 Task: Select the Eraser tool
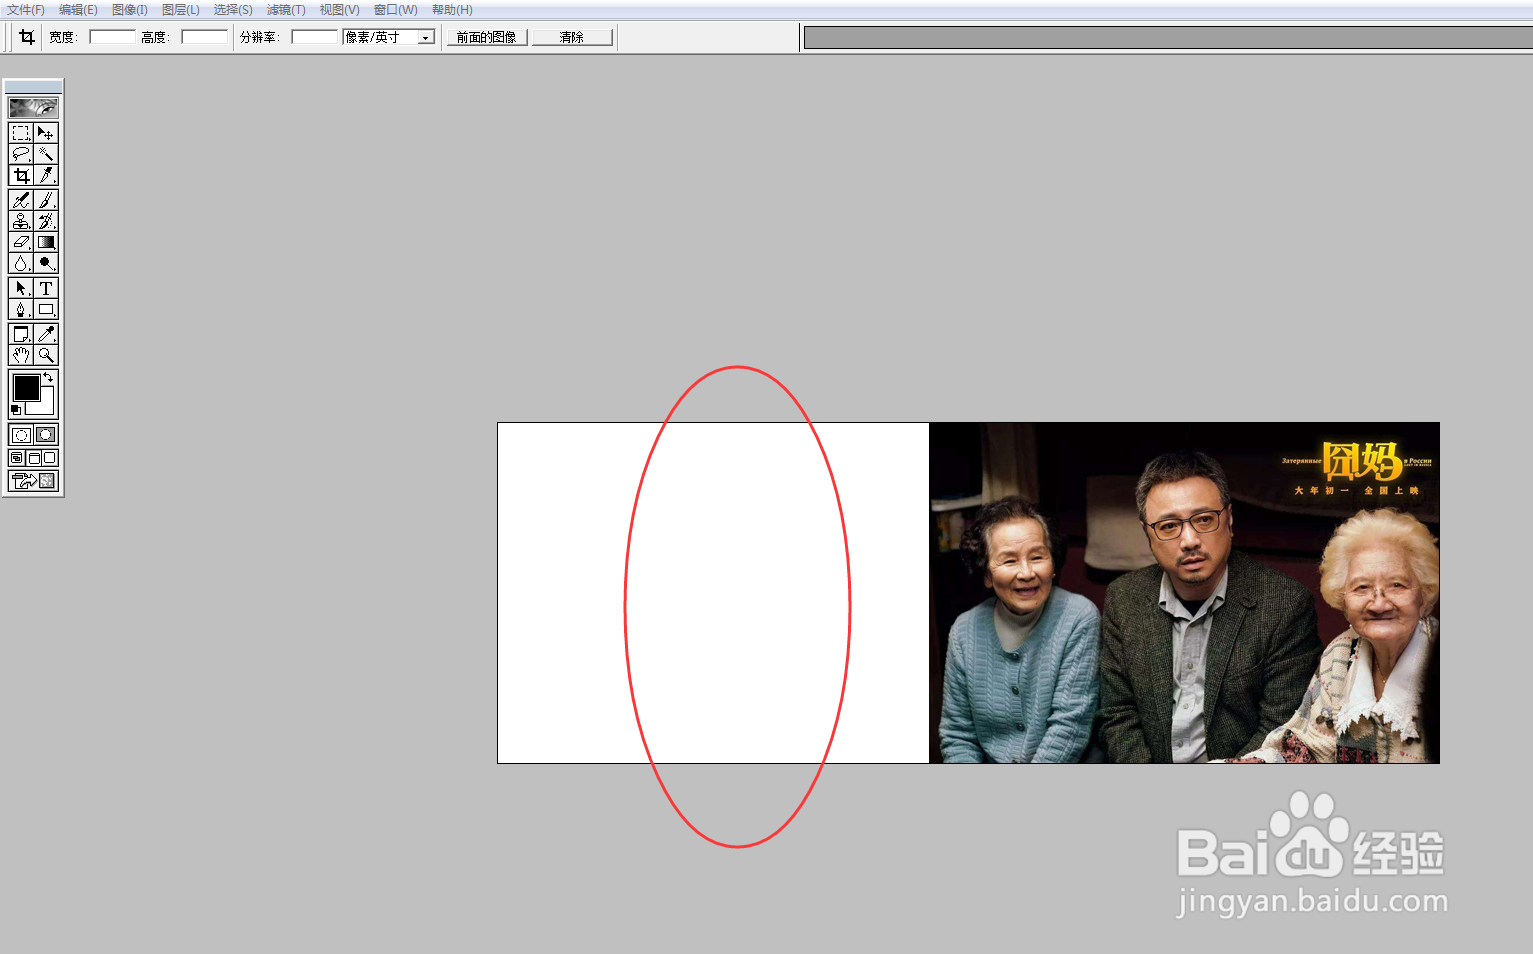(21, 242)
